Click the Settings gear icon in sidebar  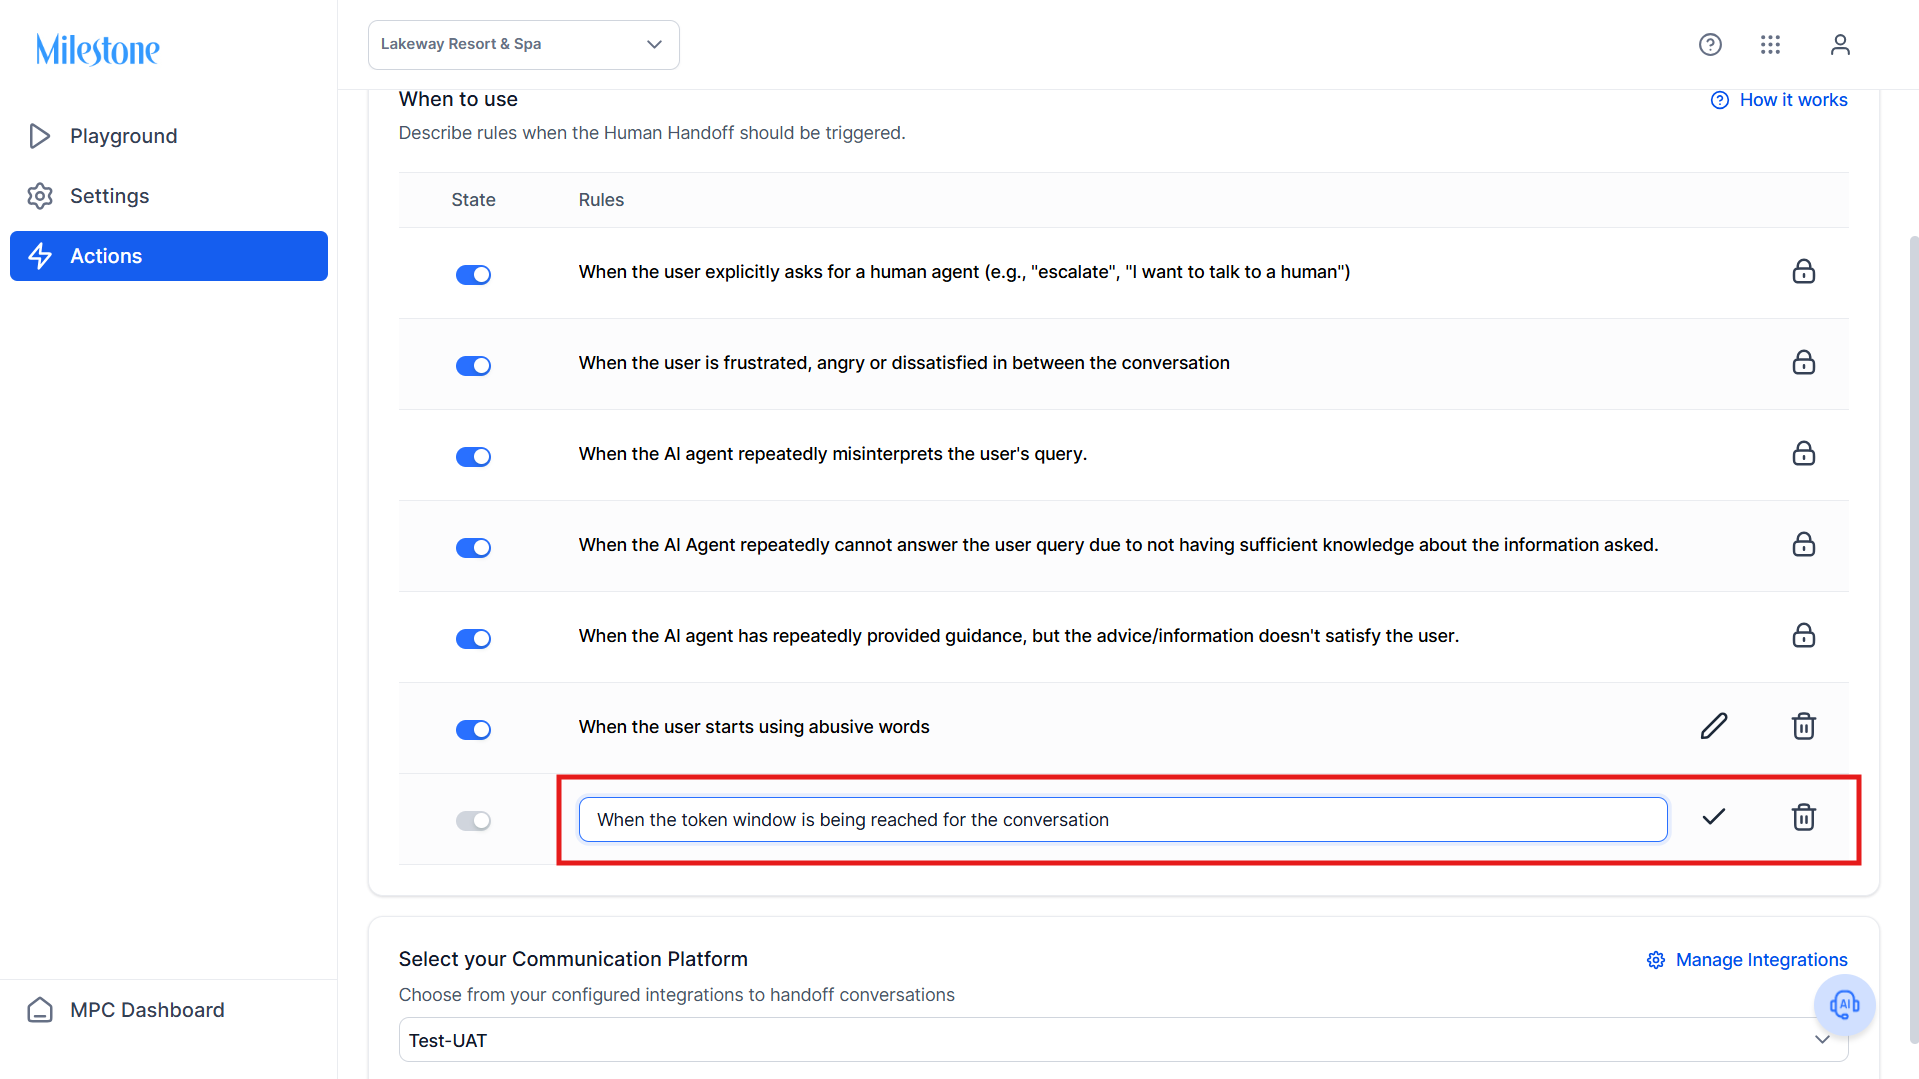click(x=40, y=196)
